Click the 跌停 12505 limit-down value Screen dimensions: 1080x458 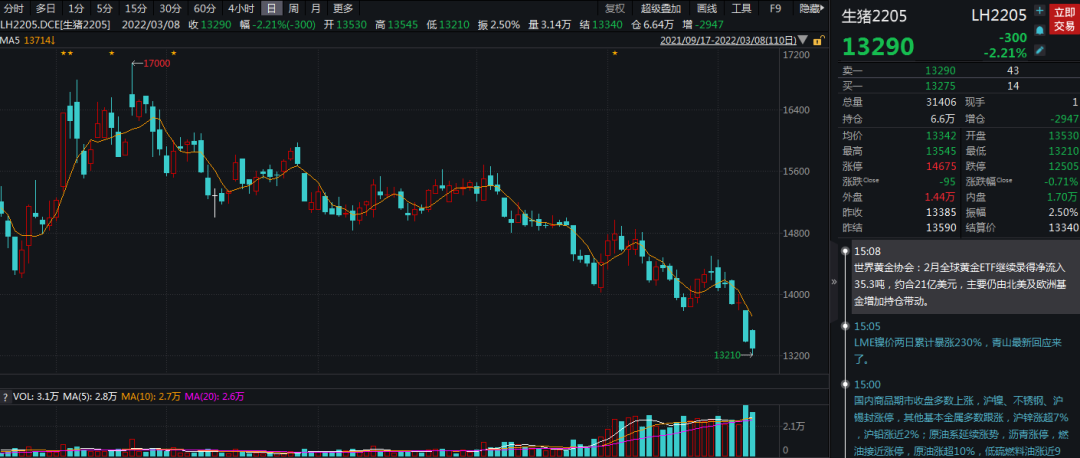click(x=1063, y=166)
